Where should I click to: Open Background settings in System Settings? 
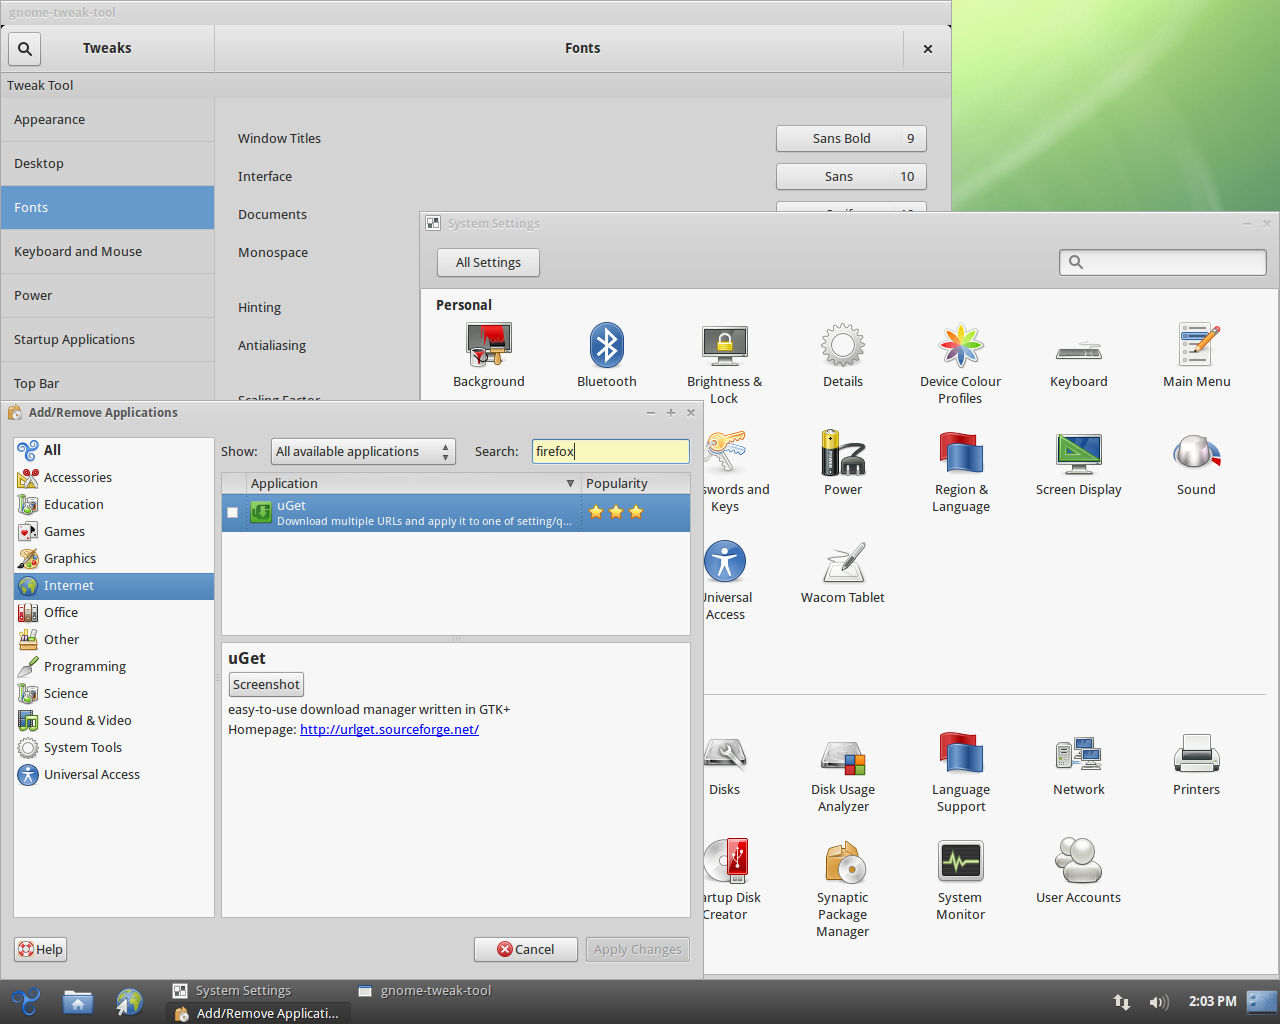click(489, 346)
